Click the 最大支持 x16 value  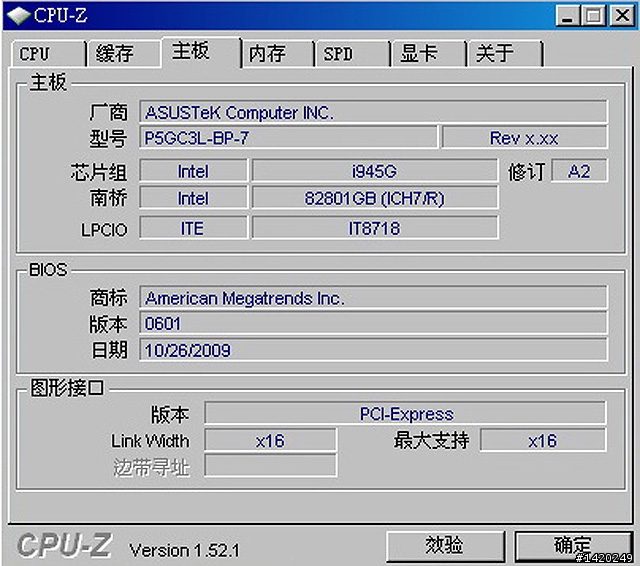point(543,440)
